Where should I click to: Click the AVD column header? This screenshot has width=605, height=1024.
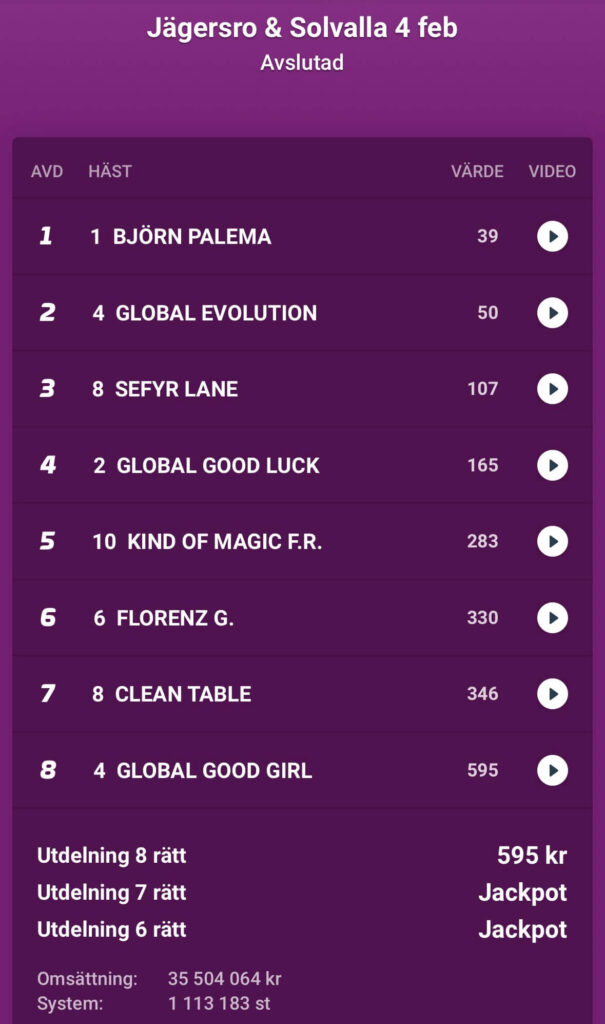[47, 171]
